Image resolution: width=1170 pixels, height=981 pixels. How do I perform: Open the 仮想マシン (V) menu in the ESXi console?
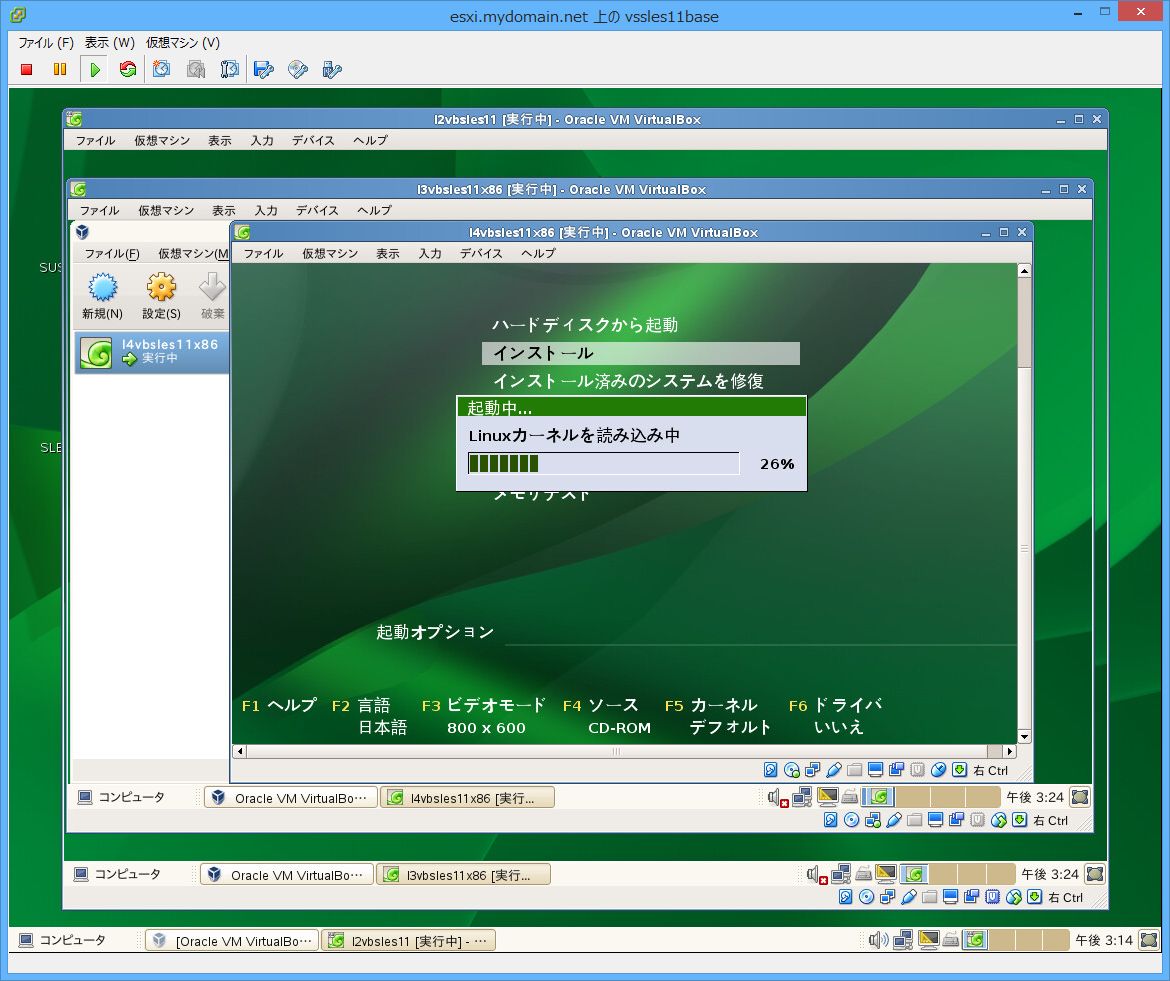pos(183,43)
